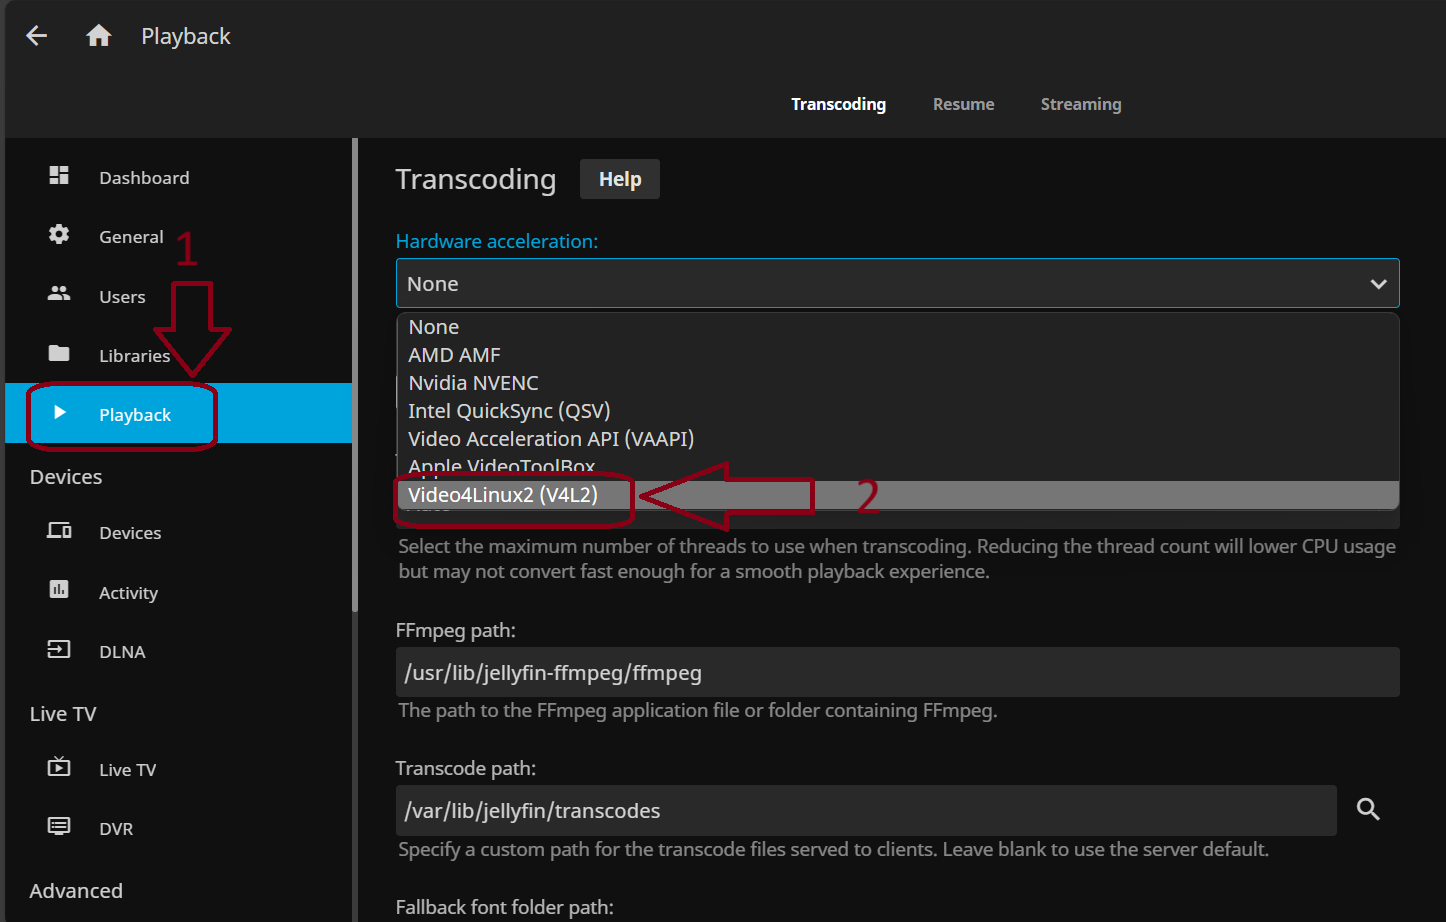Image resolution: width=1446 pixels, height=922 pixels.
Task: Open the DLNA settings icon
Action: tap(59, 651)
